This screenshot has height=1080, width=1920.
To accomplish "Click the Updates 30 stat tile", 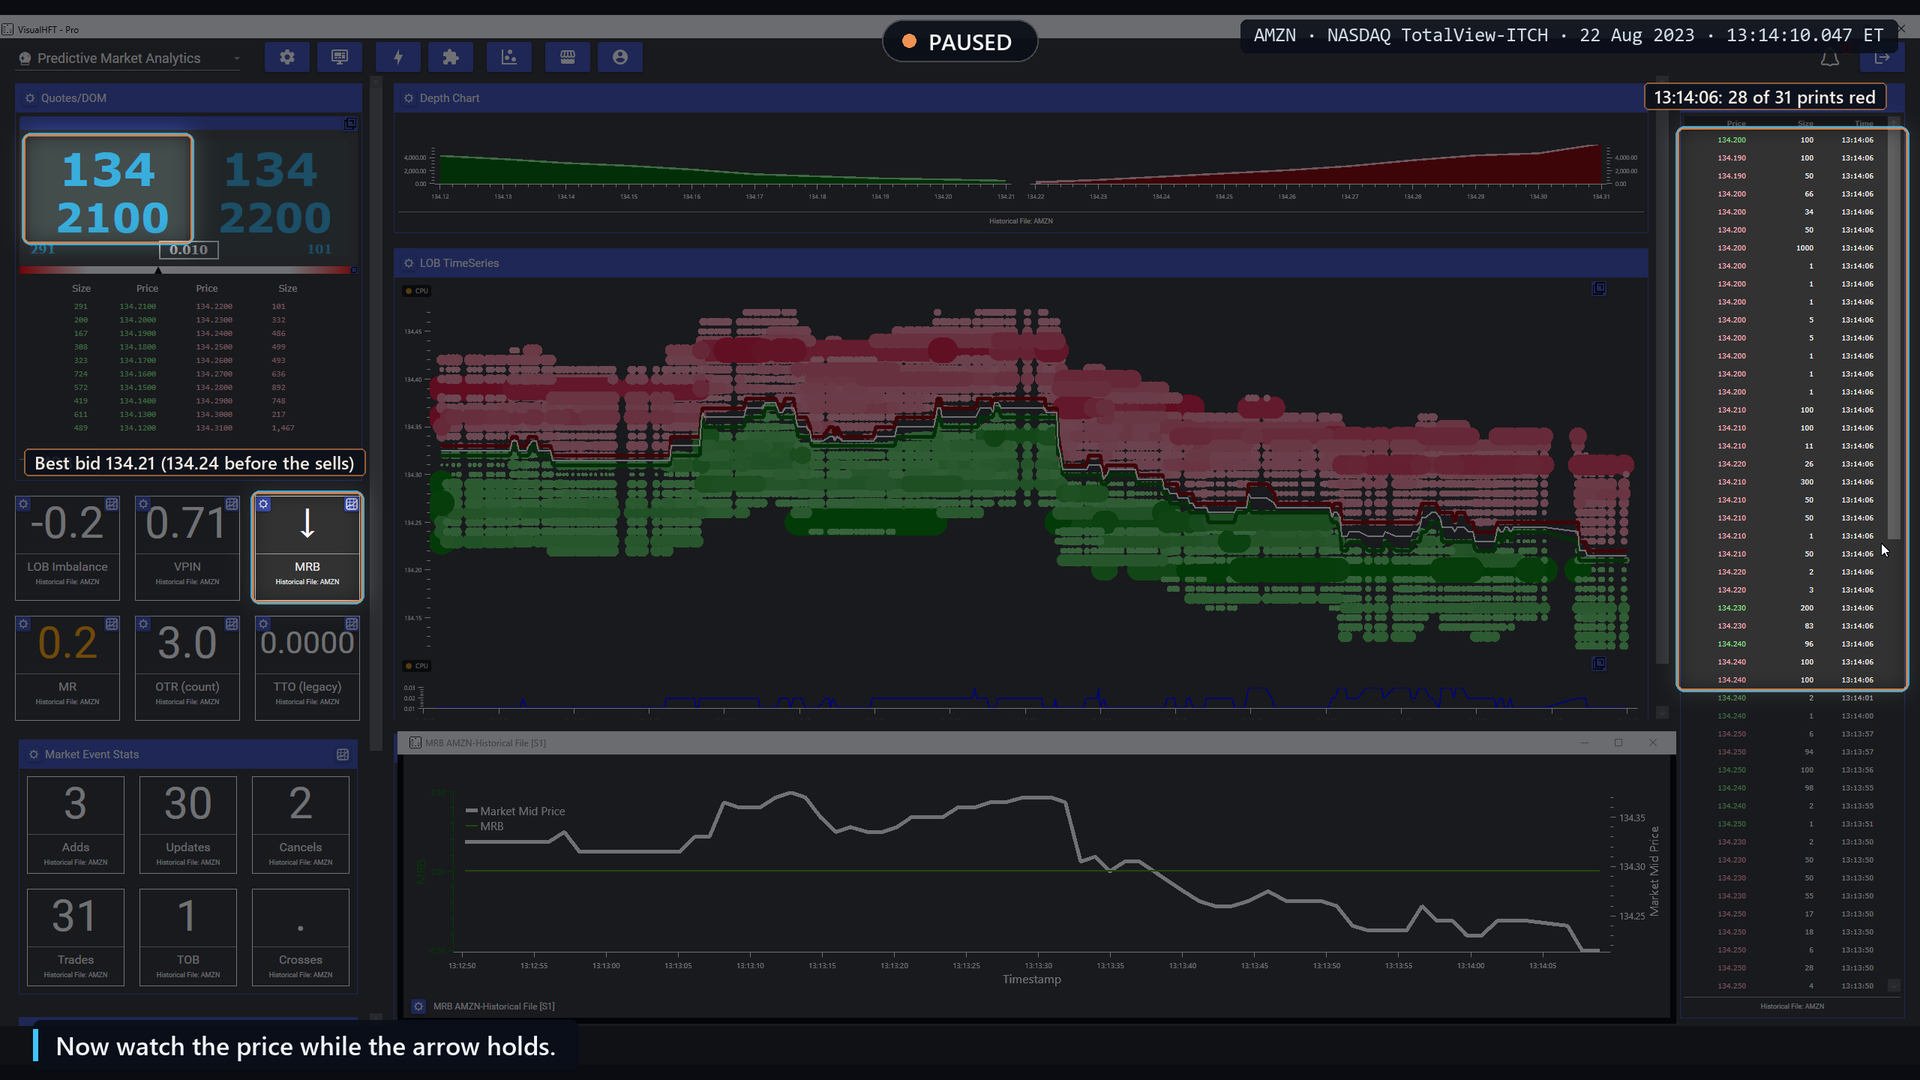I will tap(188, 824).
